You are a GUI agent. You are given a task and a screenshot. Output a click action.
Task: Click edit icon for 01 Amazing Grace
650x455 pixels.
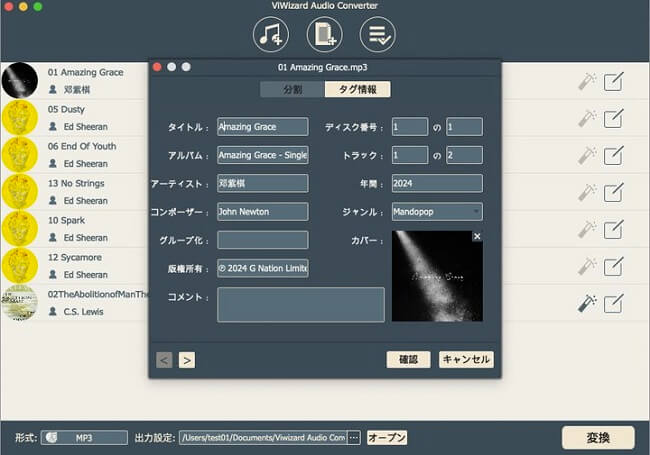[613, 81]
